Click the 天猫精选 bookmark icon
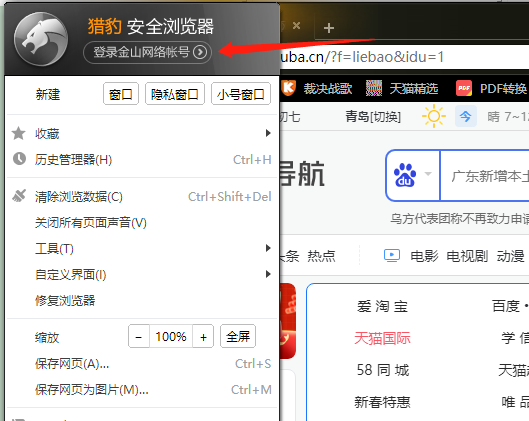This screenshot has height=421, width=529. coord(374,88)
